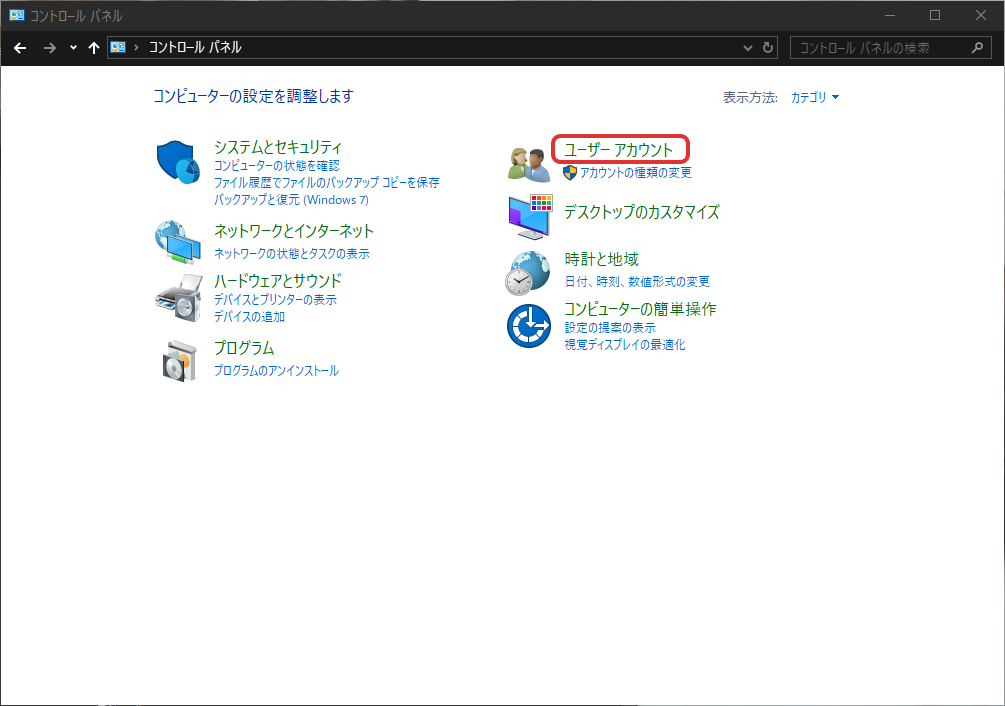Click the System and Security shield icon
The height and width of the screenshot is (706, 1005).
(x=178, y=162)
